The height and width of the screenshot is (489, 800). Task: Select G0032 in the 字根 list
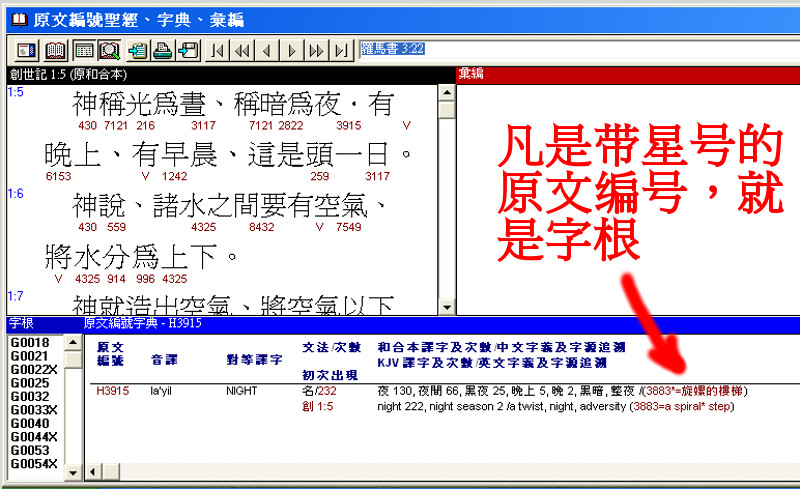[x=30, y=397]
